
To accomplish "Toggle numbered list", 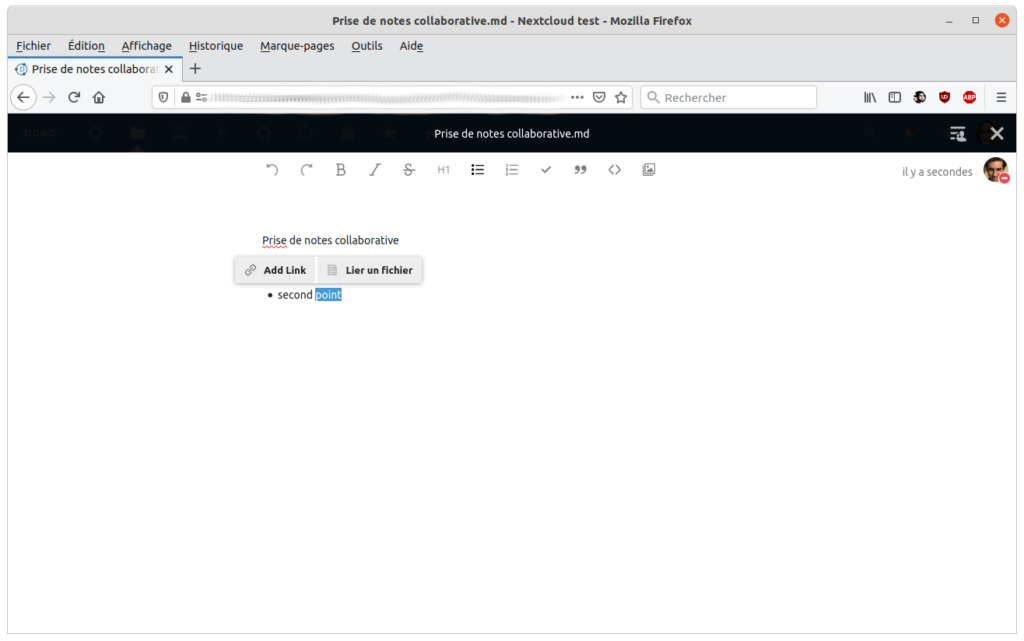I will (512, 170).
